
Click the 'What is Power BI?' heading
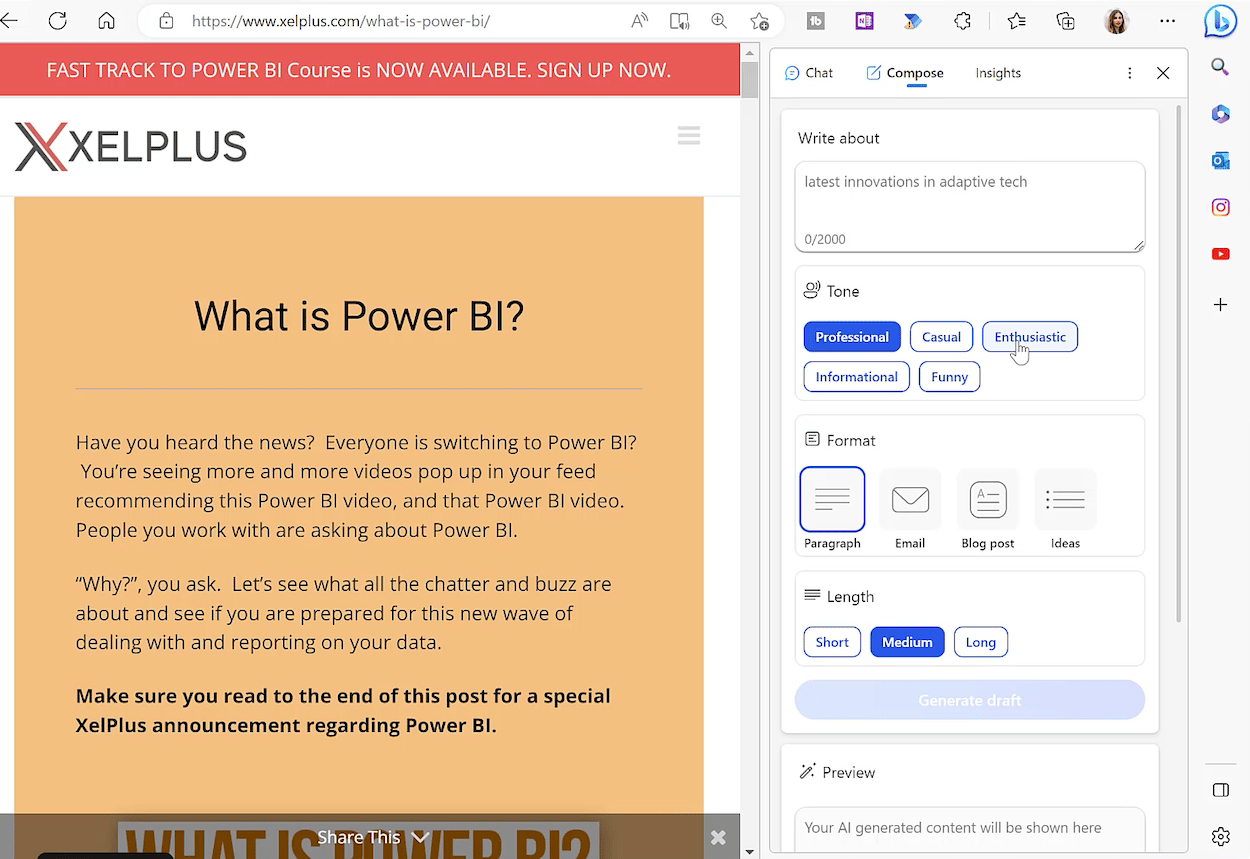(359, 316)
